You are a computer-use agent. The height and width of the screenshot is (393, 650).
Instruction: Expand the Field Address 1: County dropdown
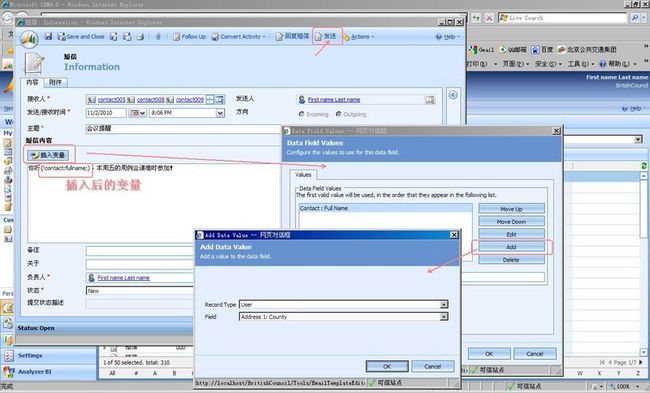(x=444, y=317)
